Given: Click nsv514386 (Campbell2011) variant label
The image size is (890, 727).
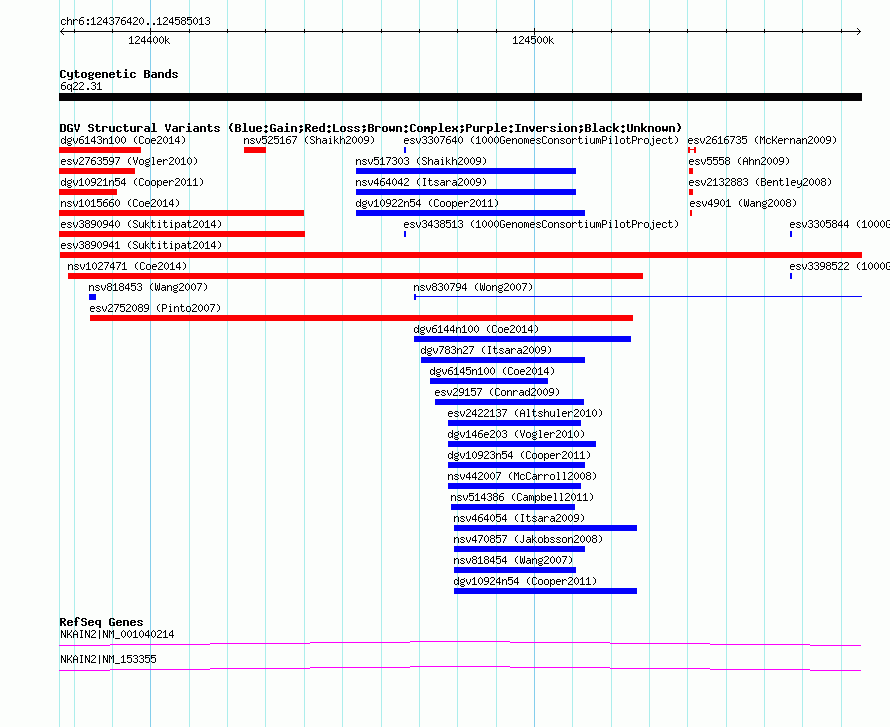Looking at the screenshot, I should click(522, 497).
